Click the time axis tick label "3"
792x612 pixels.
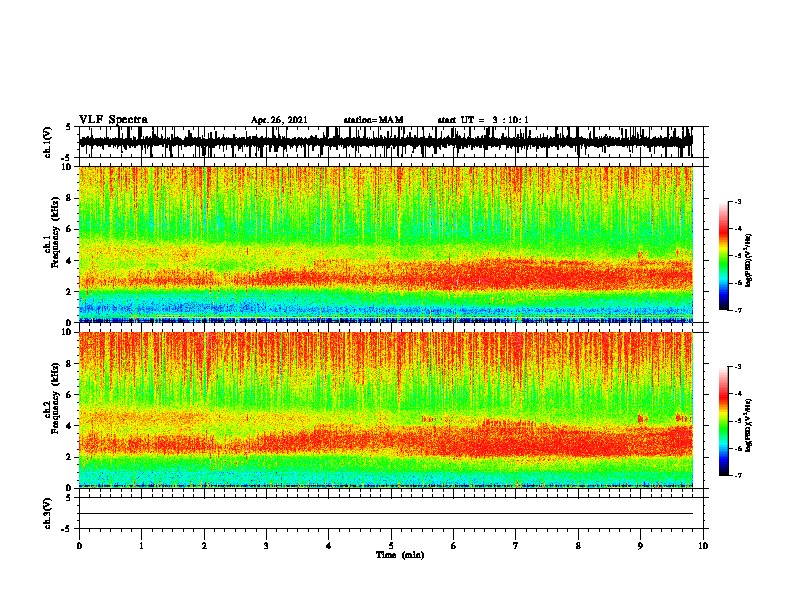(x=266, y=546)
